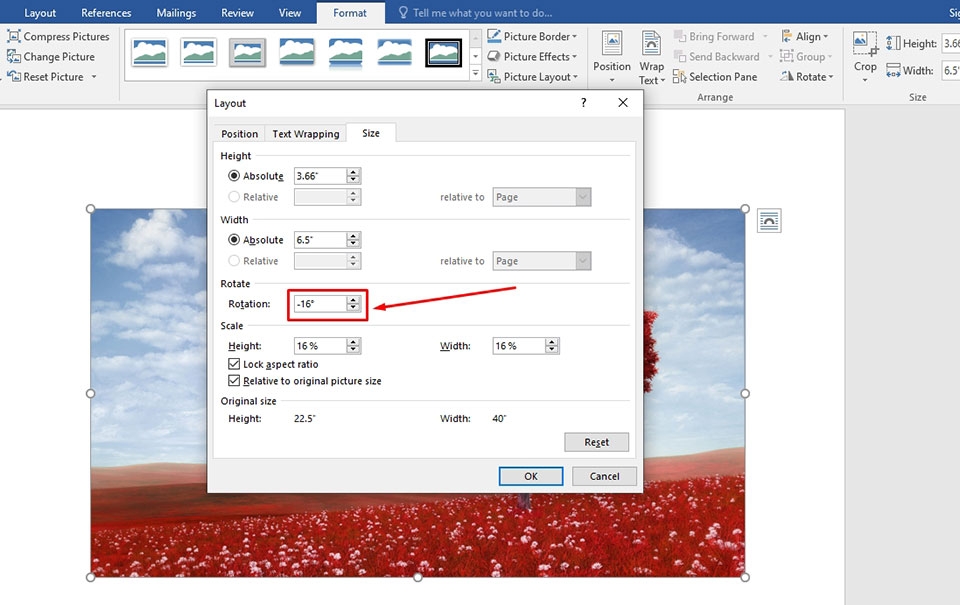
Task: Click Cancel in the Layout dialog
Action: point(604,476)
